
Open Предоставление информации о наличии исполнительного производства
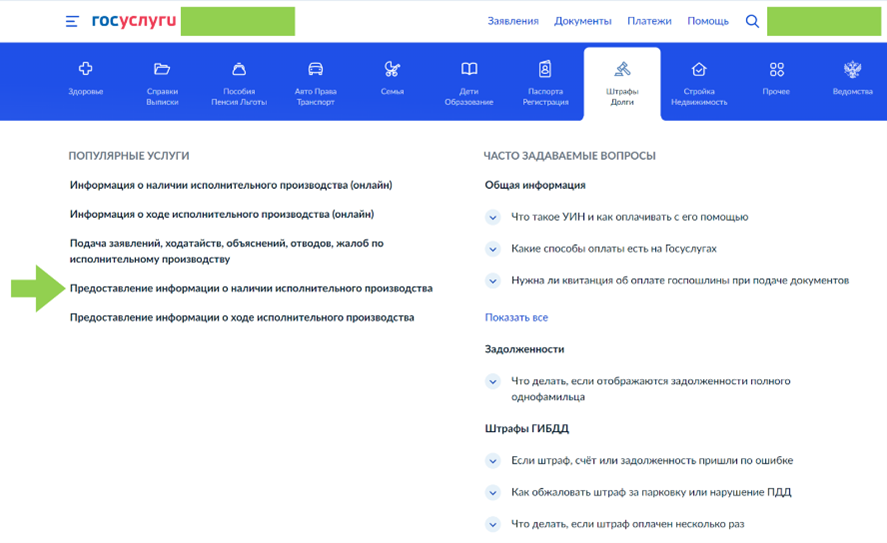pos(251,289)
